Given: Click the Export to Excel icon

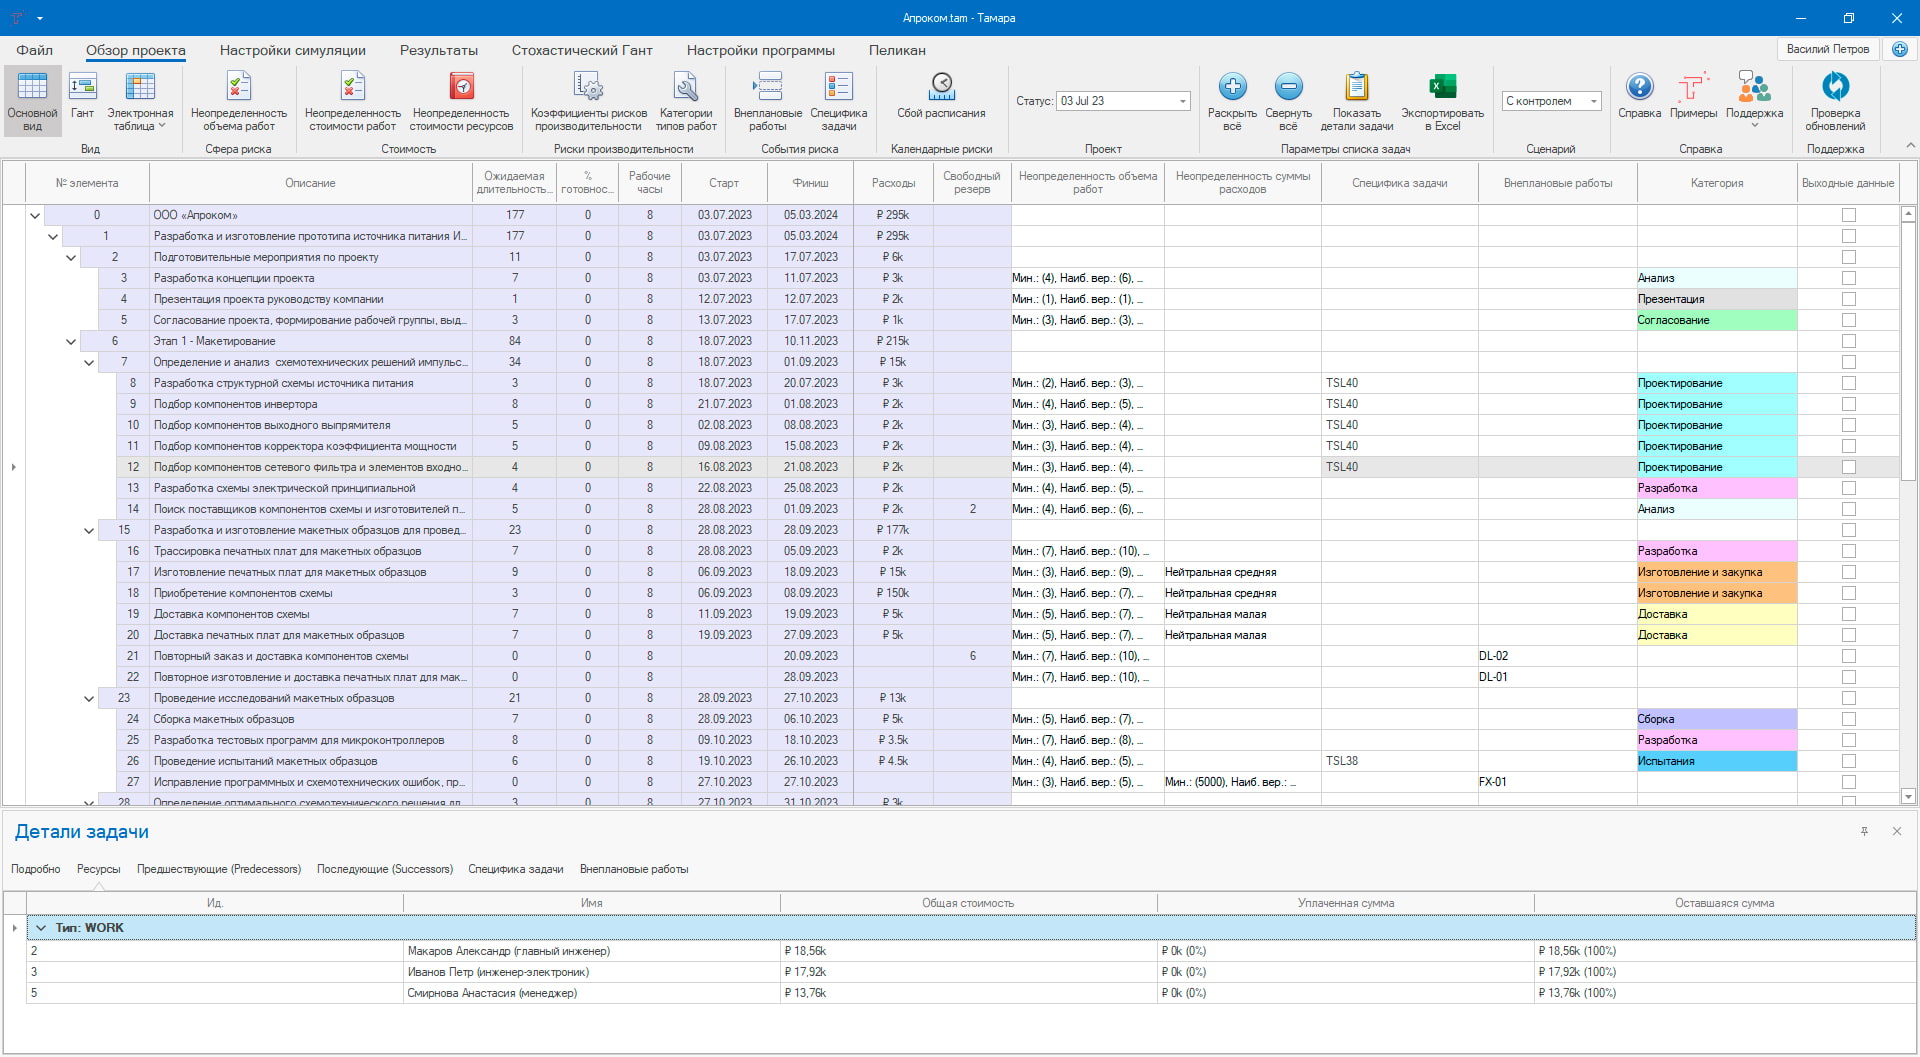Looking at the screenshot, I should point(1442,88).
